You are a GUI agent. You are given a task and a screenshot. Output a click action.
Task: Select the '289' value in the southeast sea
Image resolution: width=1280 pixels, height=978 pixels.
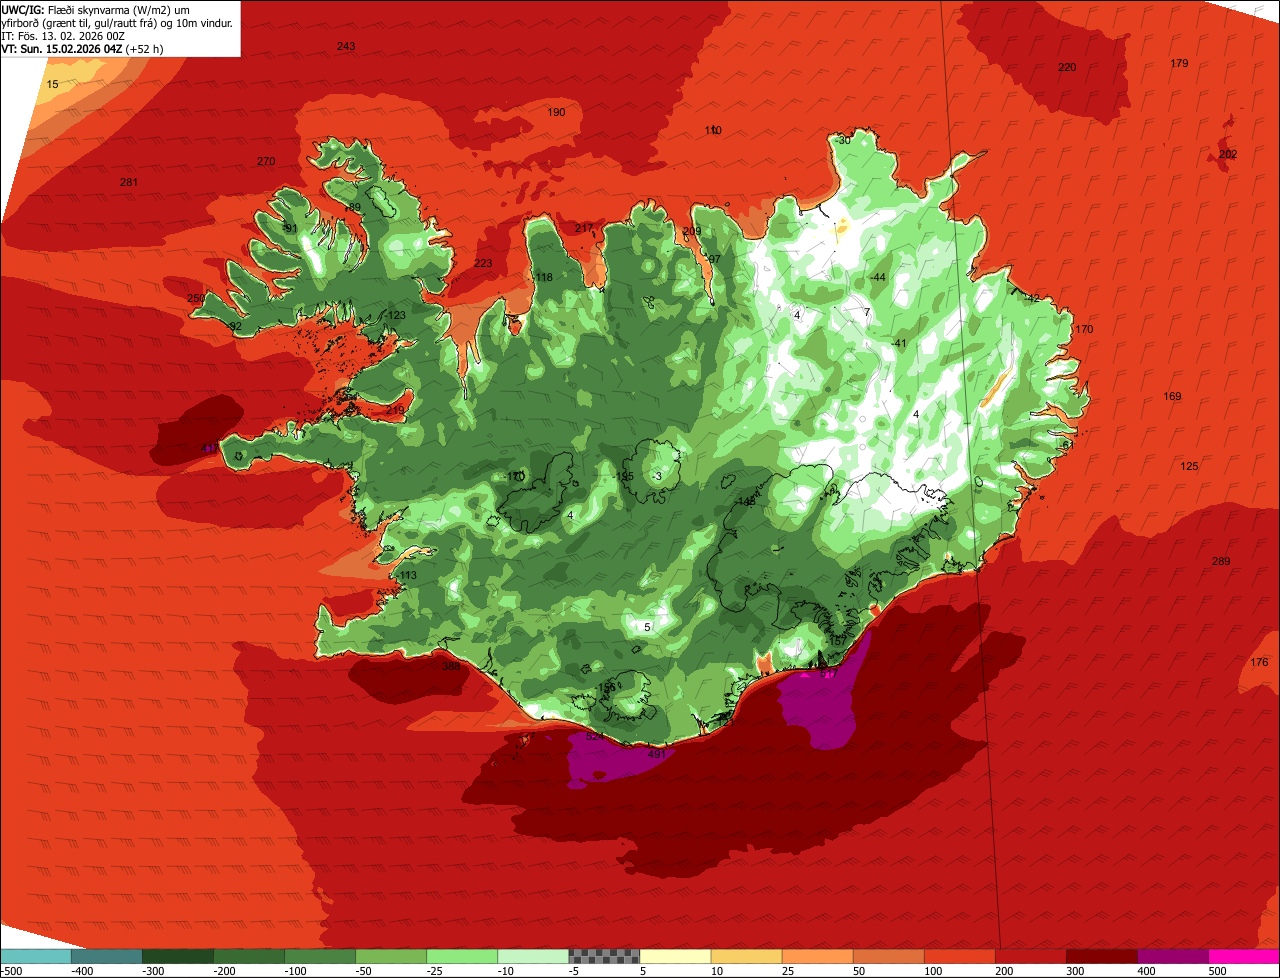point(1220,561)
